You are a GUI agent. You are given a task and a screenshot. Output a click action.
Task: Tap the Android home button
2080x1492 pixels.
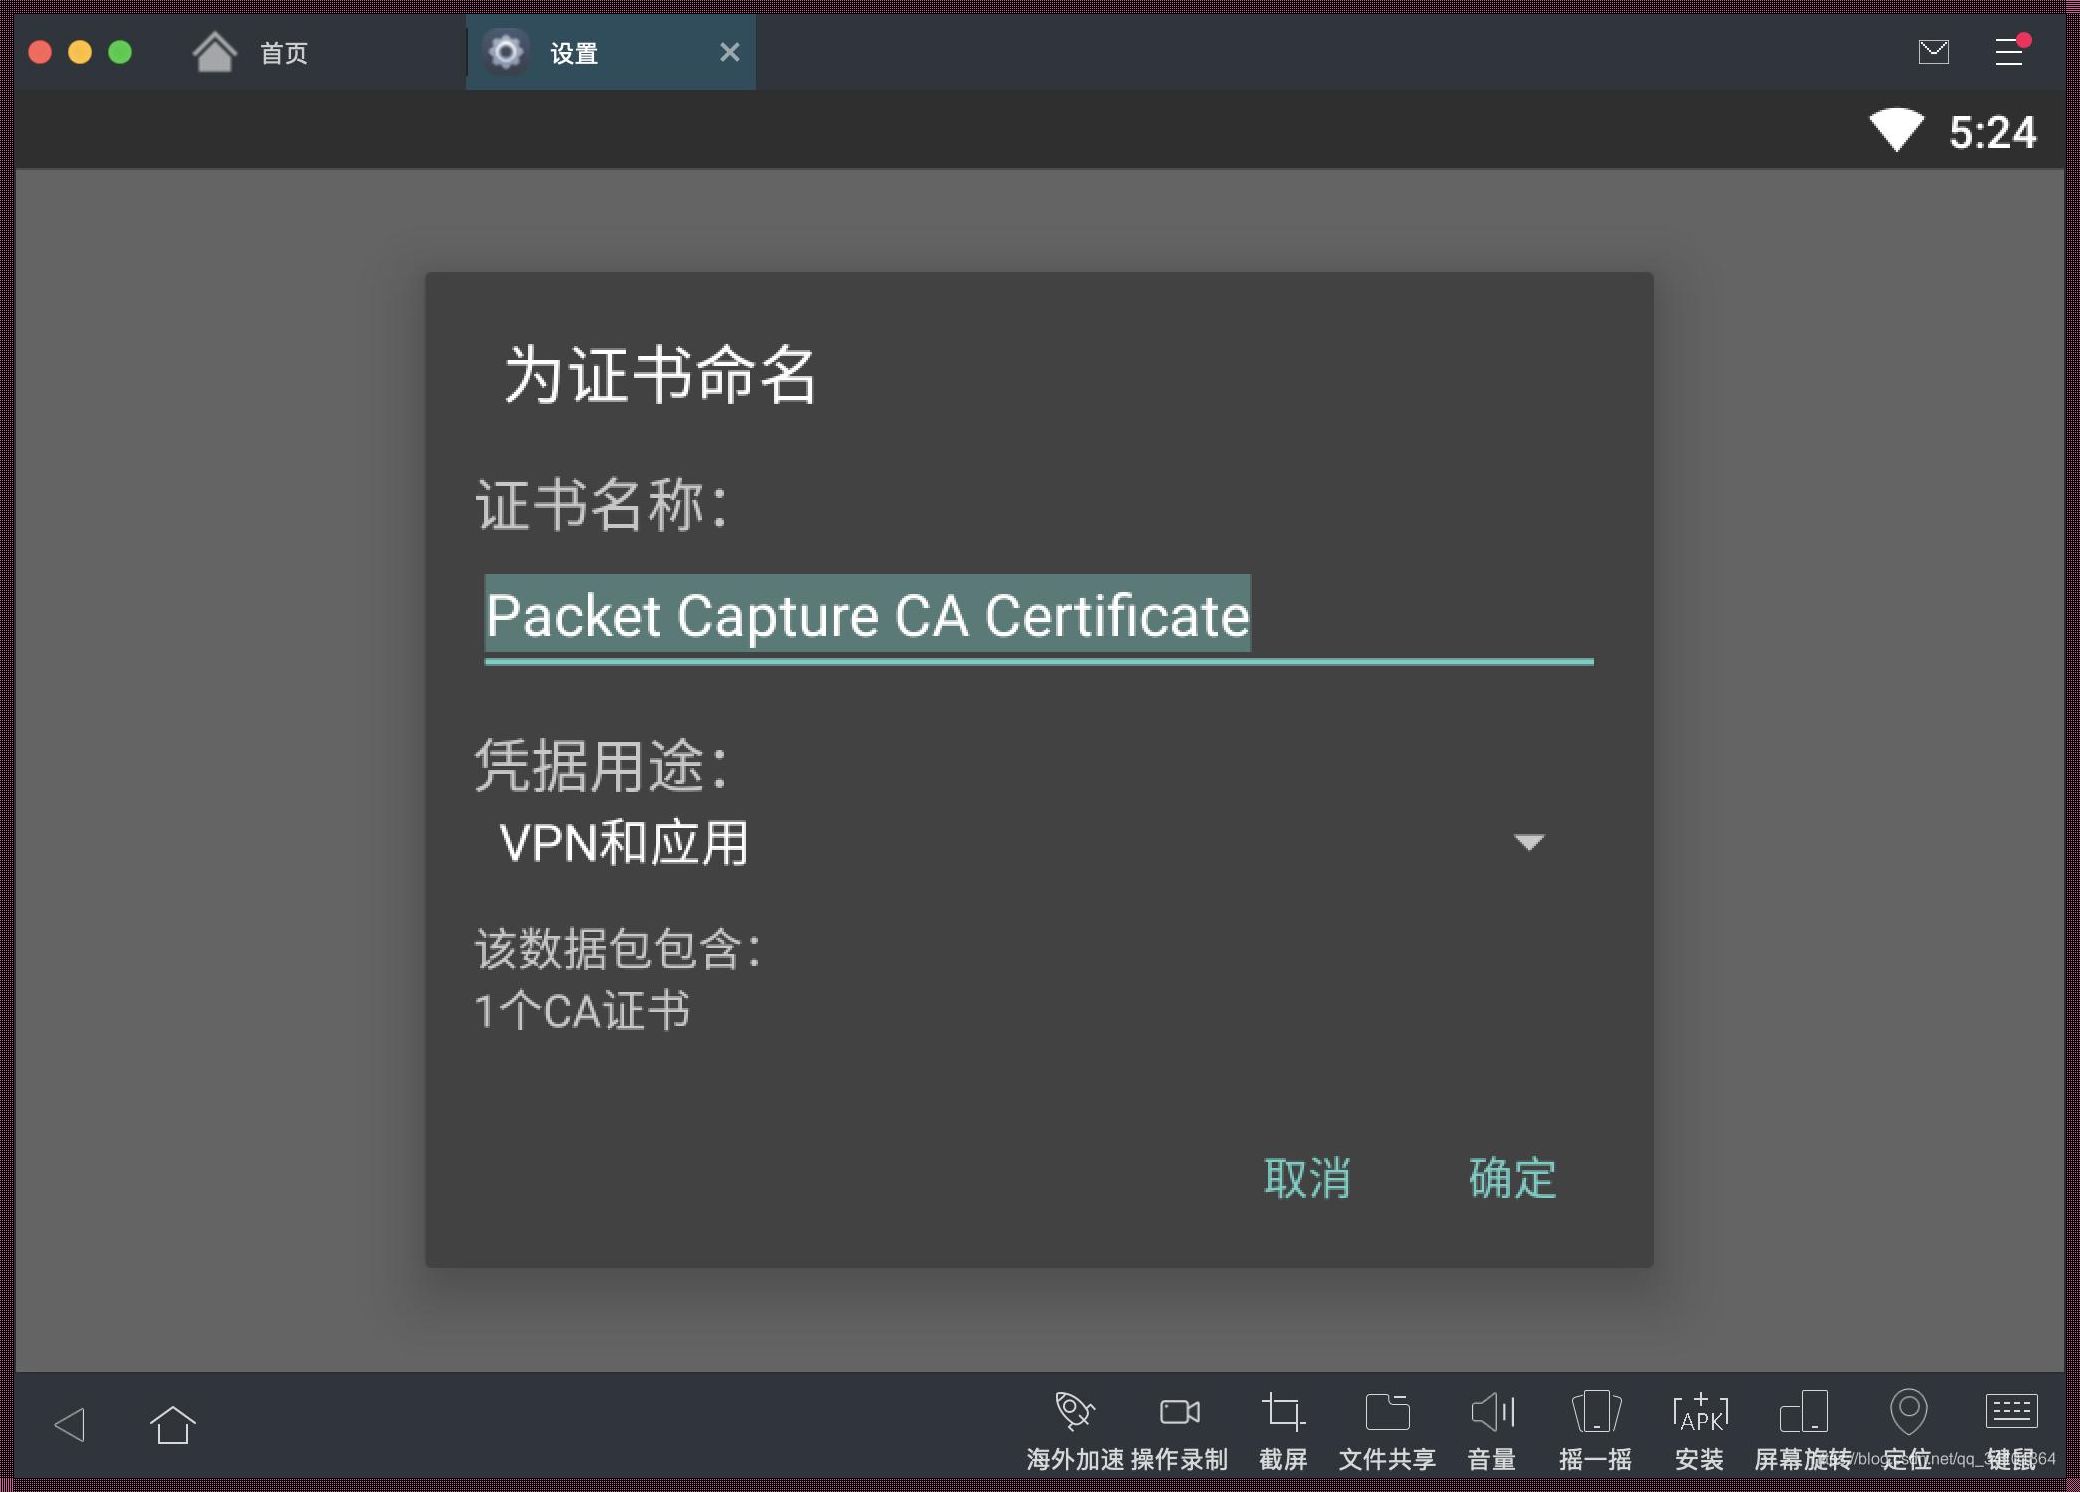point(172,1424)
